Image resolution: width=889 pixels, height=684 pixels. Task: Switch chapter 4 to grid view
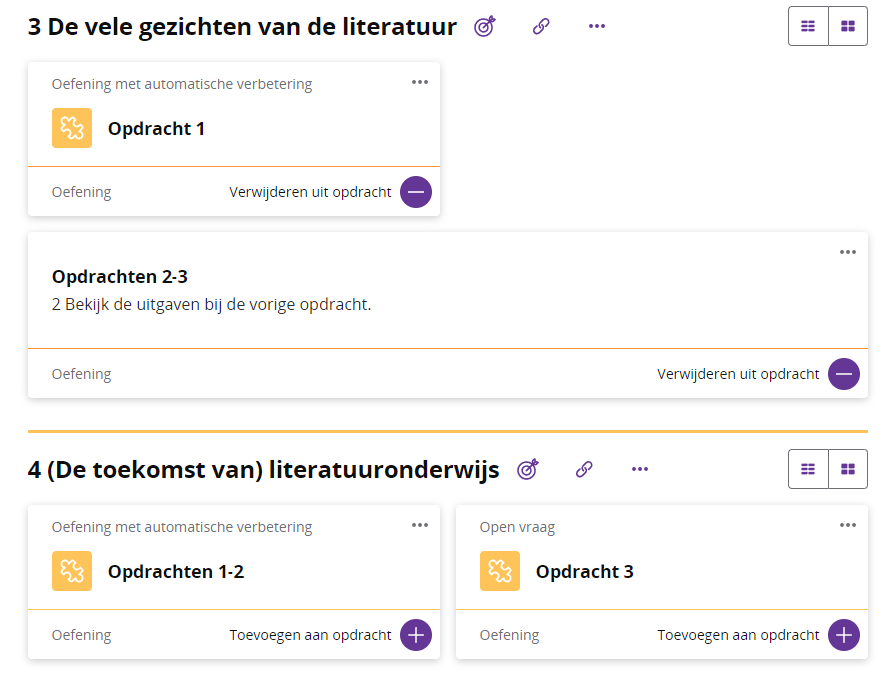click(848, 469)
